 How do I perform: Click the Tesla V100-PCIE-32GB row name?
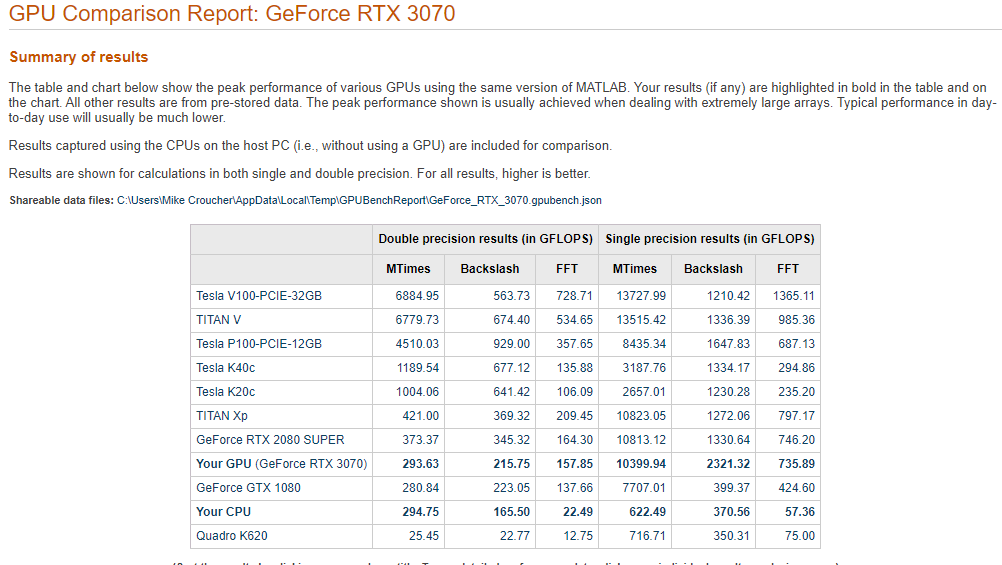pyautogui.click(x=259, y=296)
